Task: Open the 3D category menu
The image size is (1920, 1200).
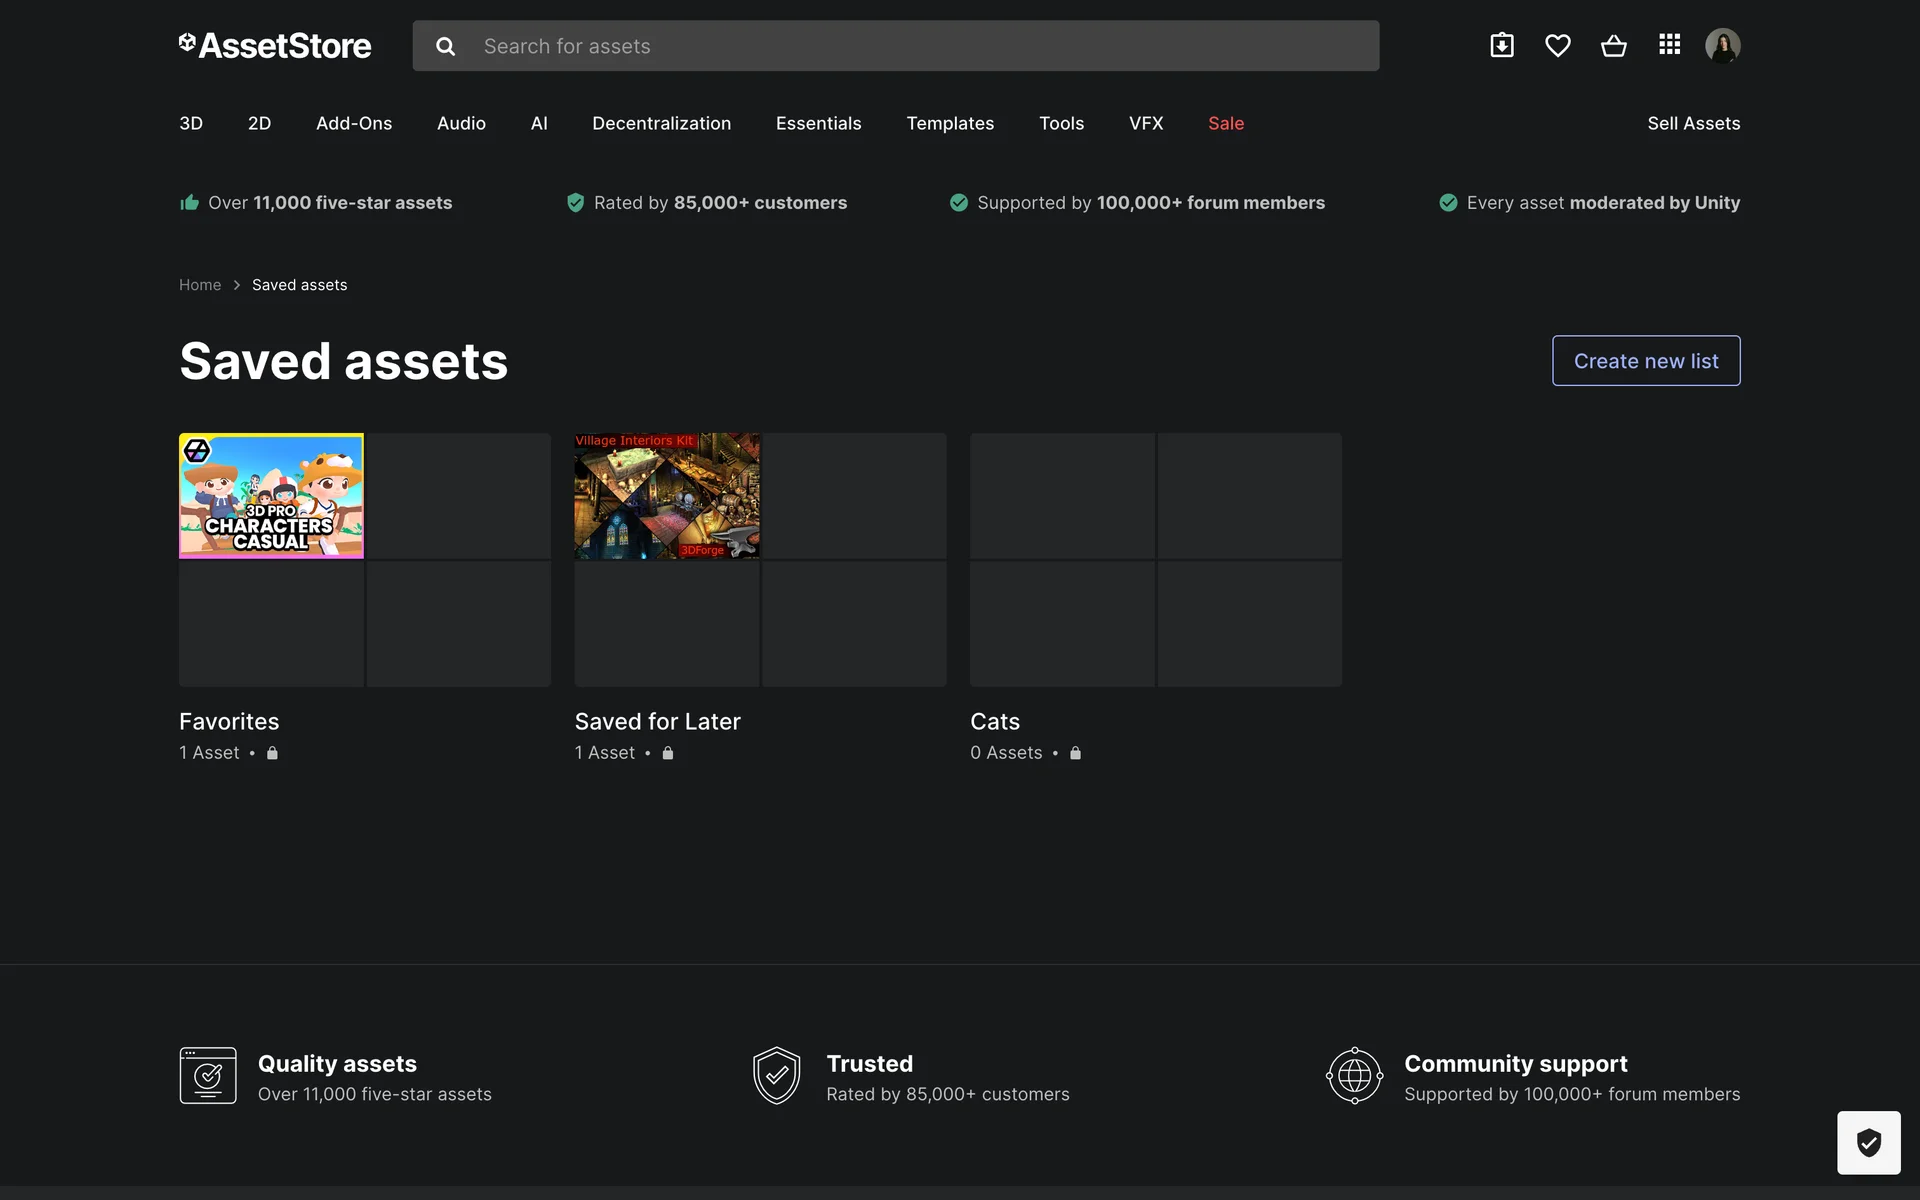Action: point(191,123)
